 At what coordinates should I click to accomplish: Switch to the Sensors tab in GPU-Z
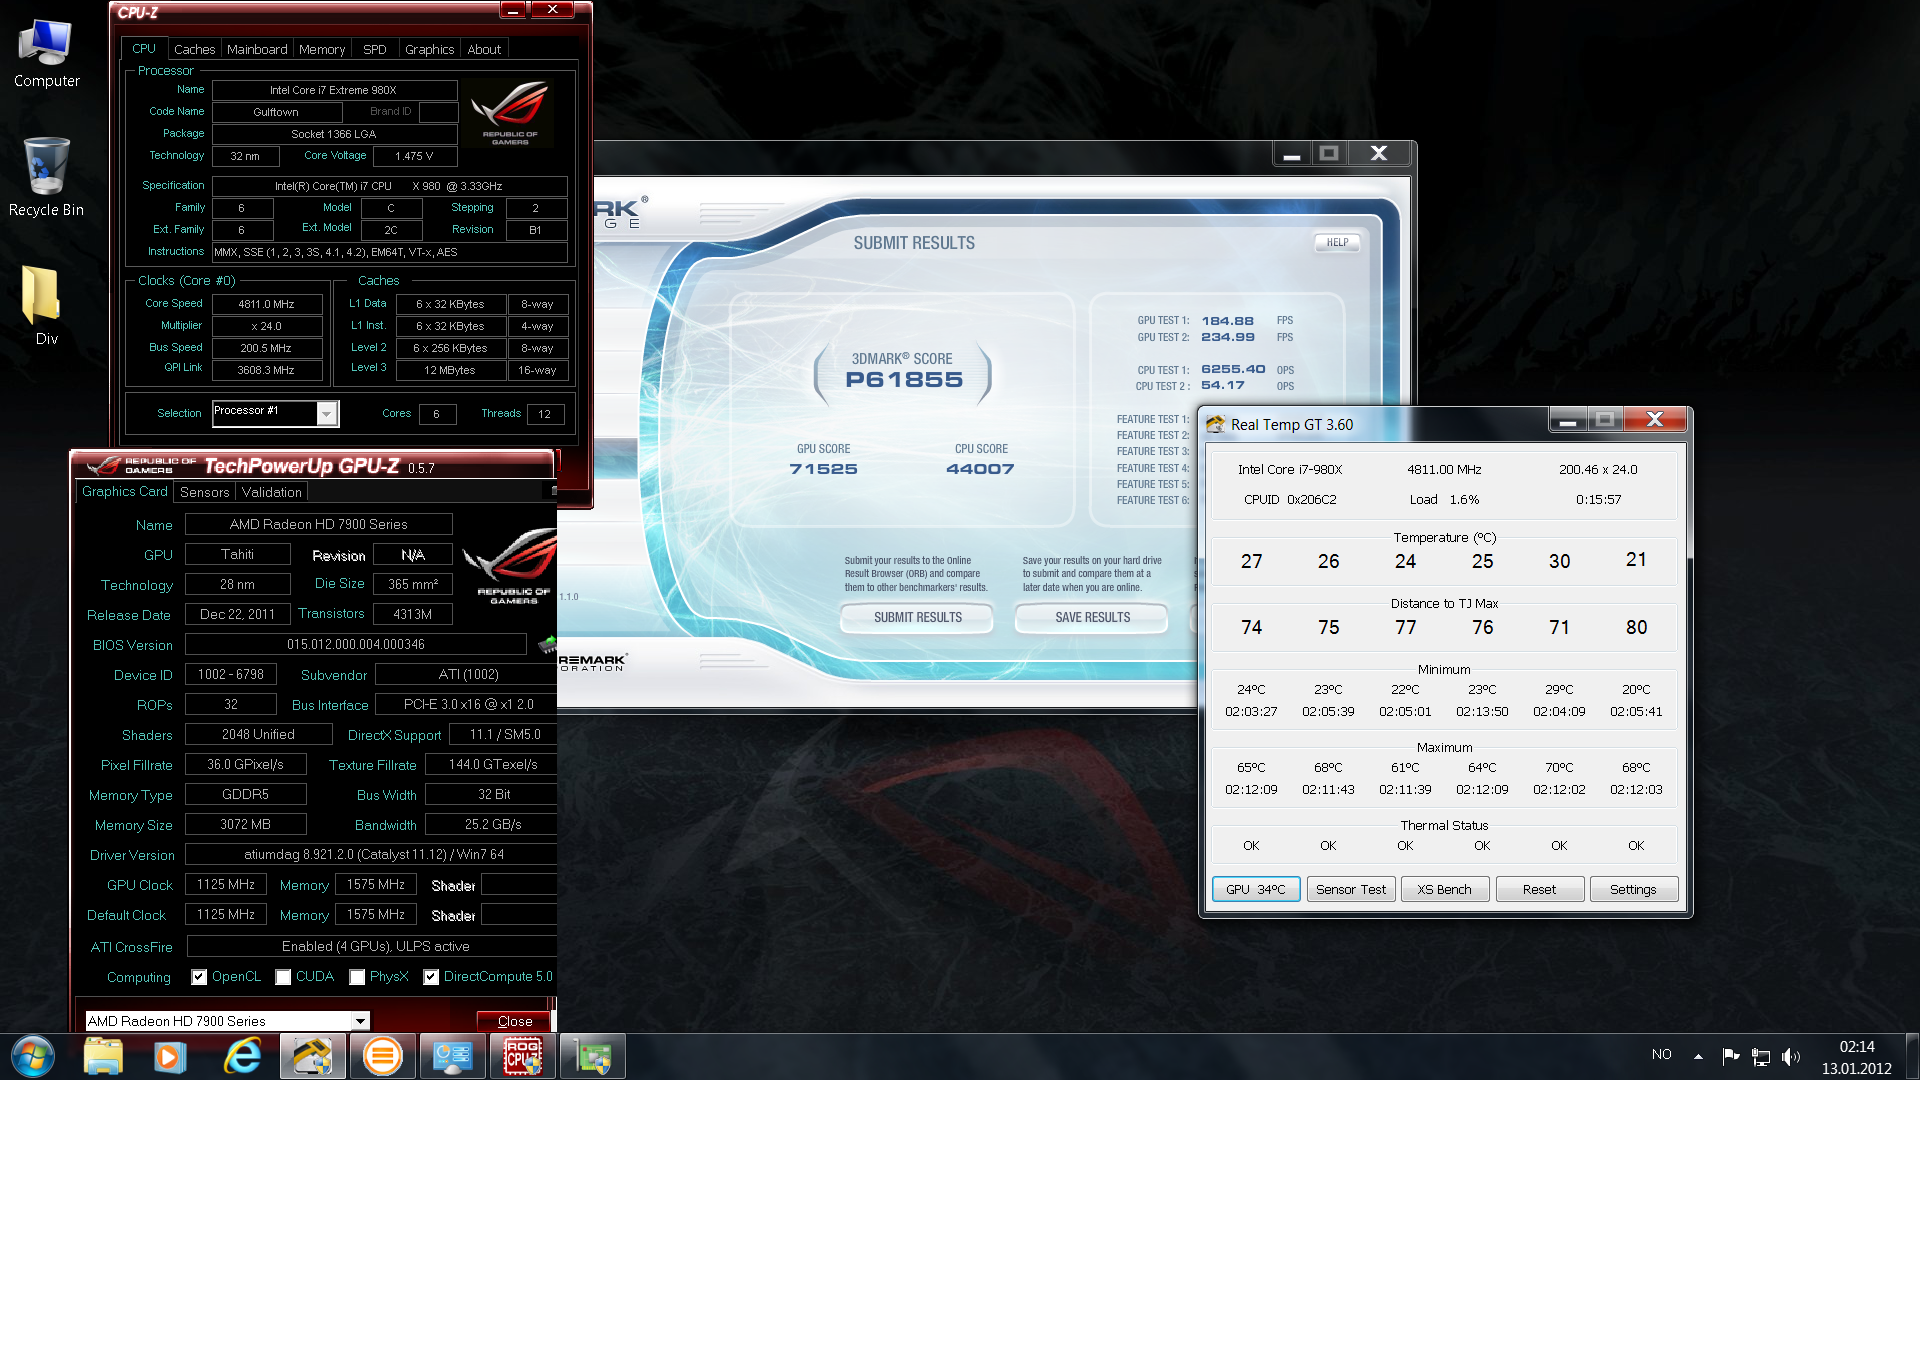(205, 492)
